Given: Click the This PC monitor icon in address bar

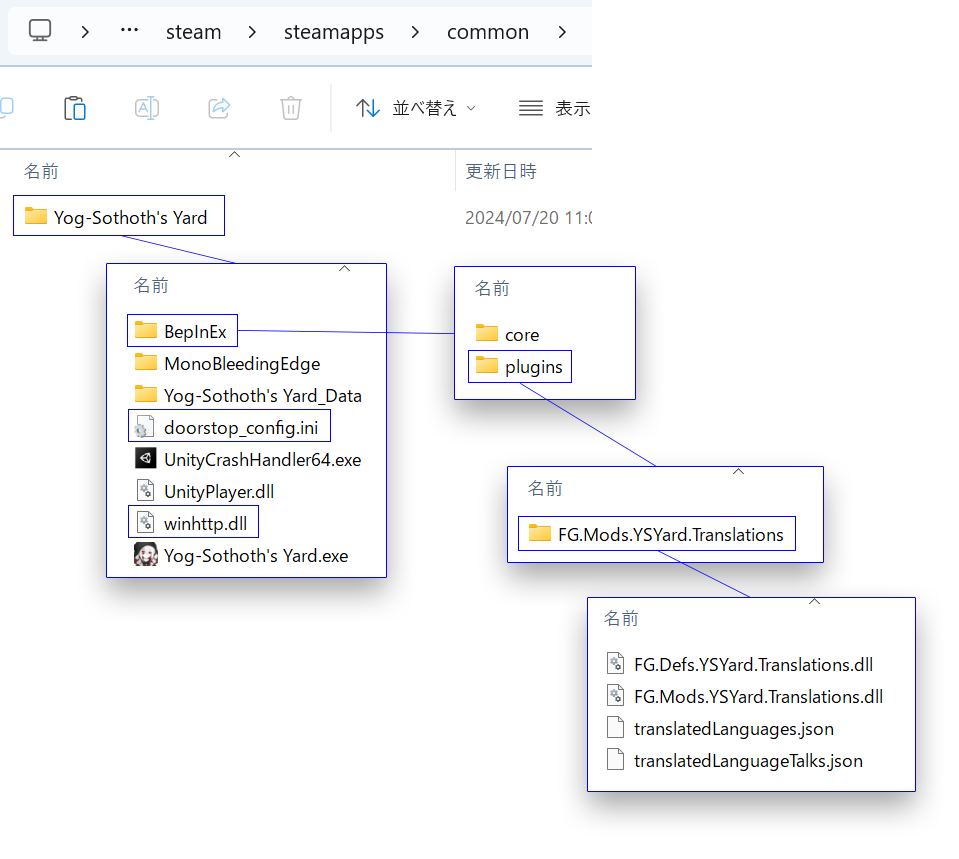Looking at the screenshot, I should click(40, 30).
